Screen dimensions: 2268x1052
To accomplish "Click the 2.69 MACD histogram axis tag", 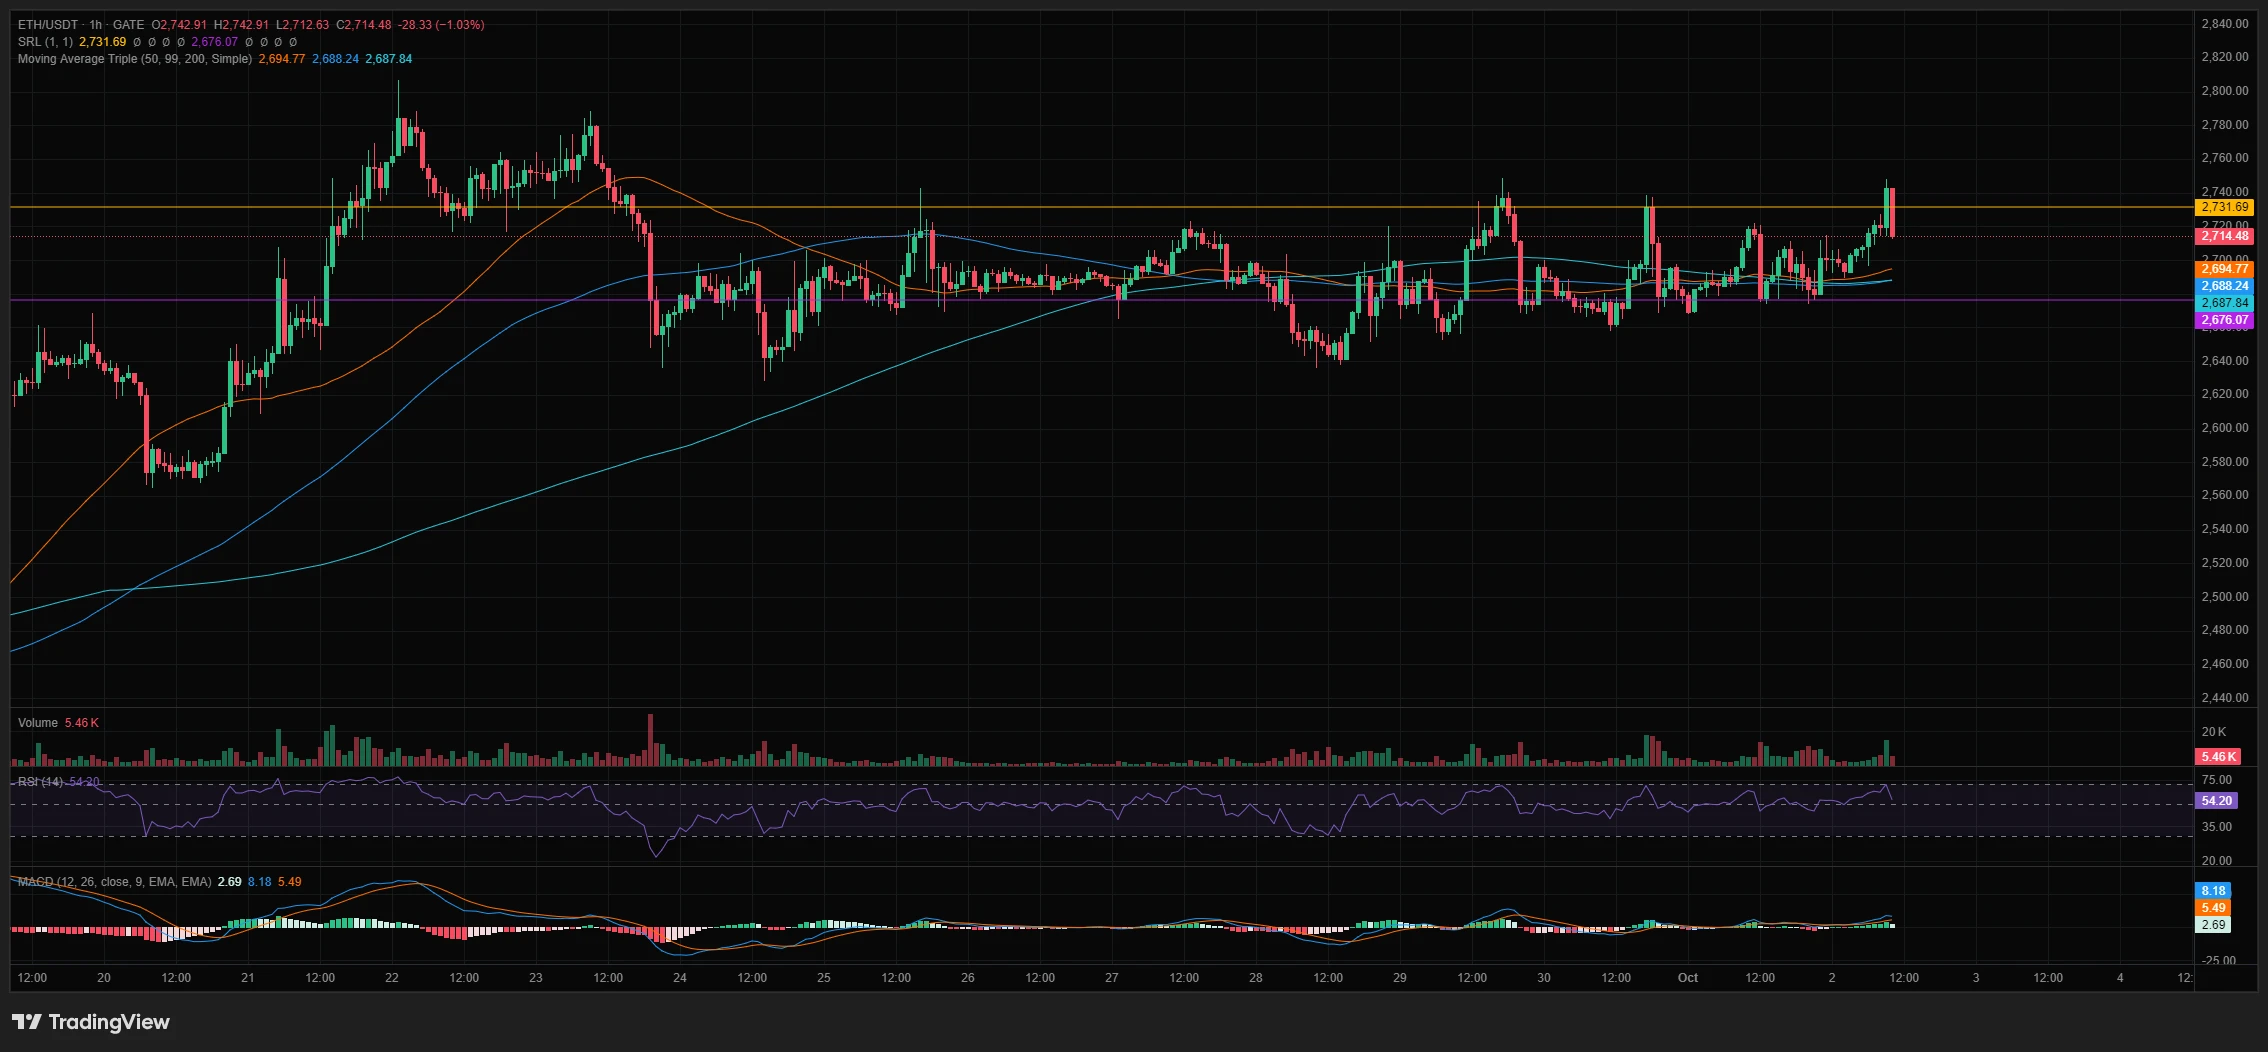I will pos(2214,925).
